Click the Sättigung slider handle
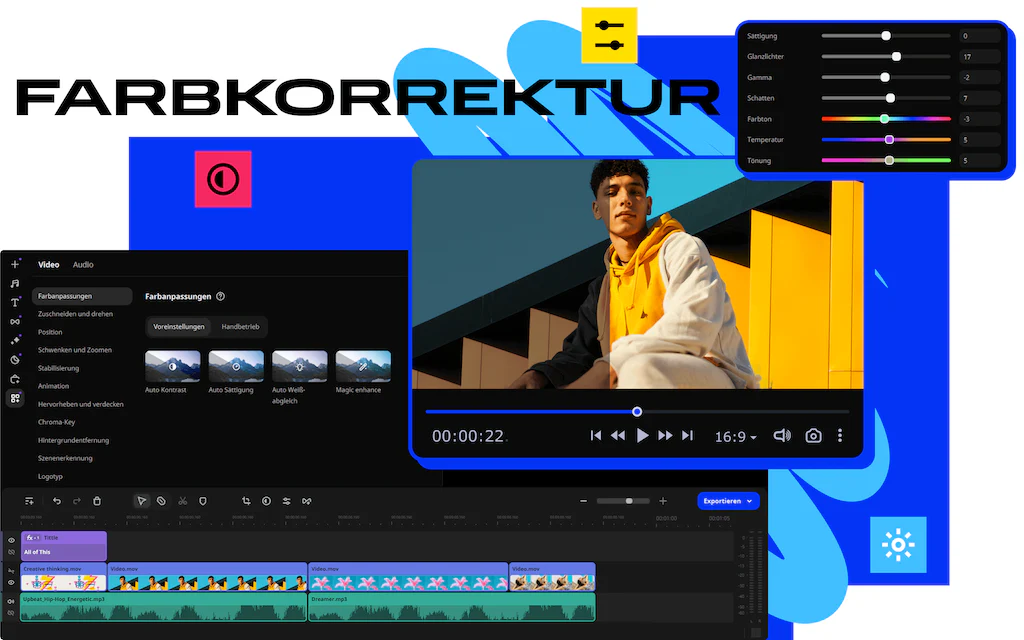Screen dimensions: 1024x640 tap(886, 36)
